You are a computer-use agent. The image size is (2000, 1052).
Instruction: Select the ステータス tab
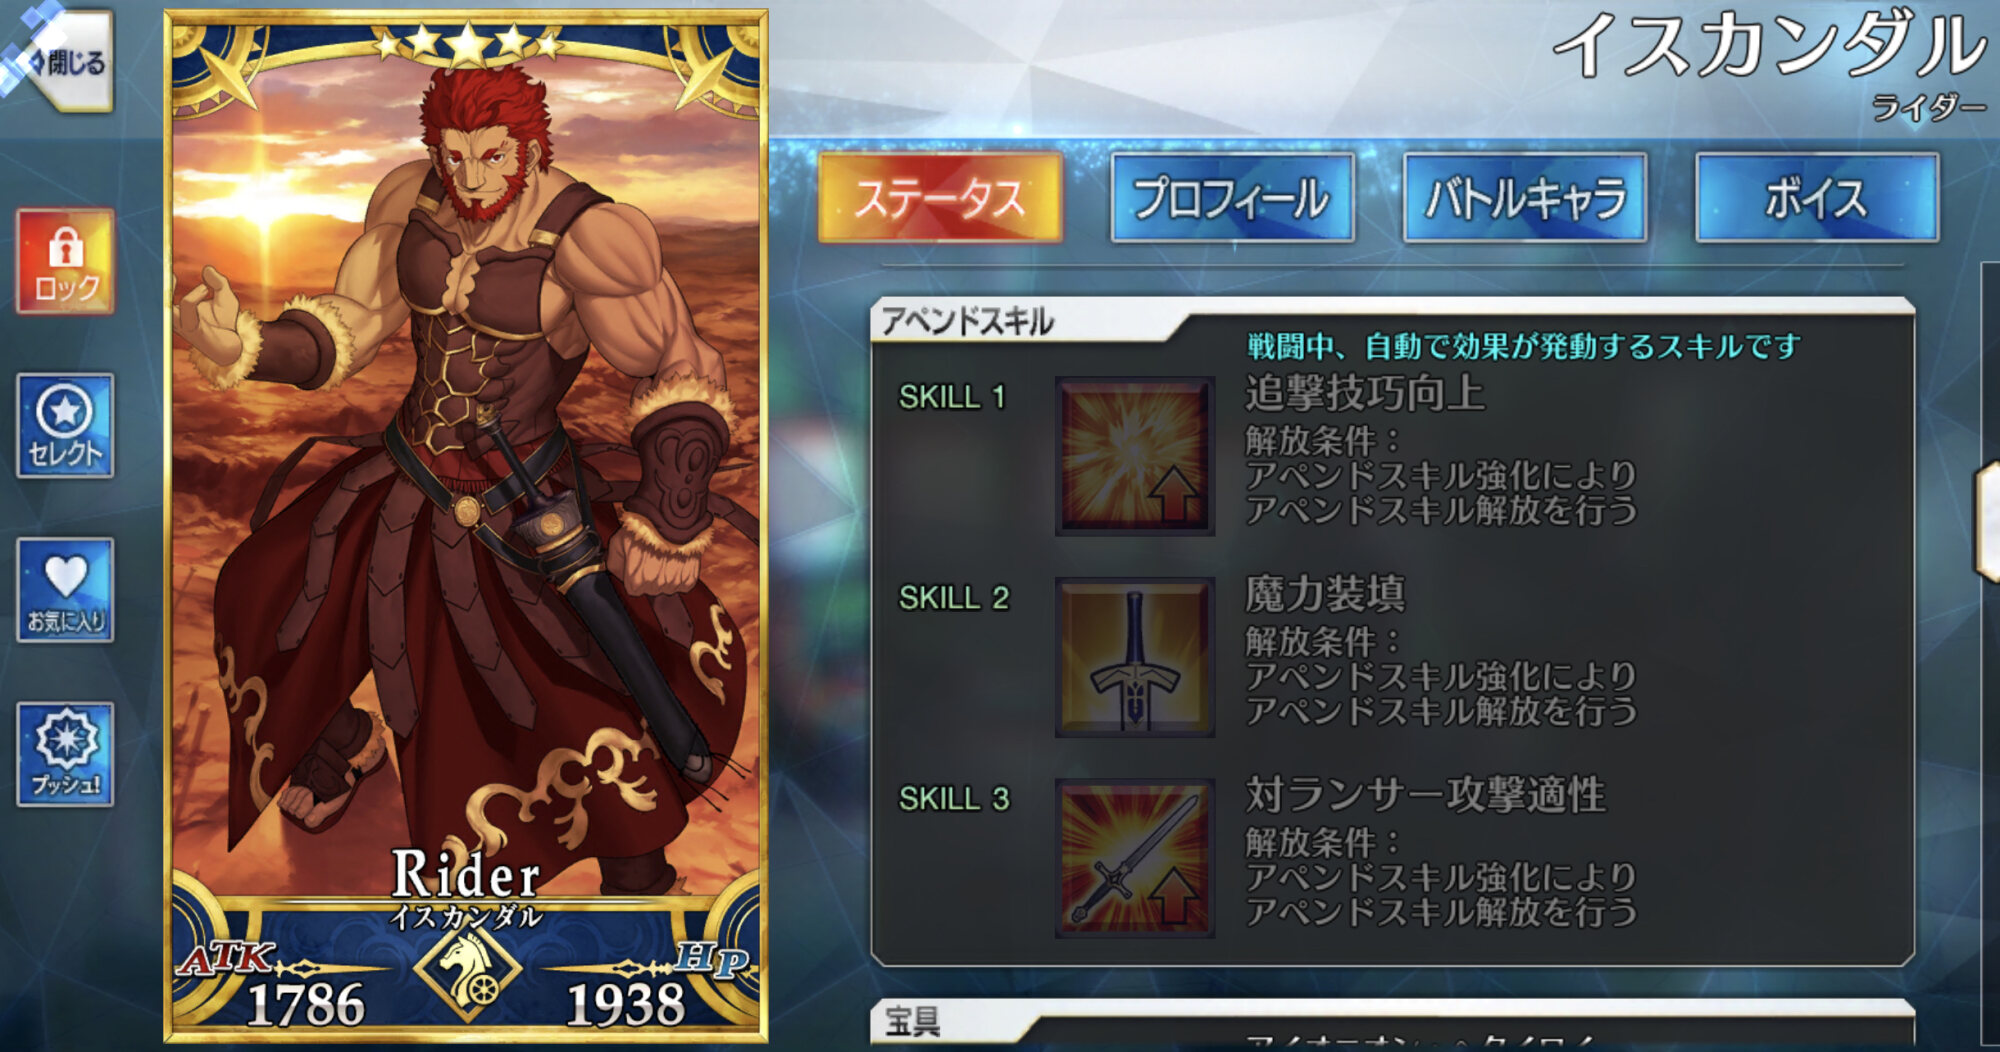pos(940,198)
